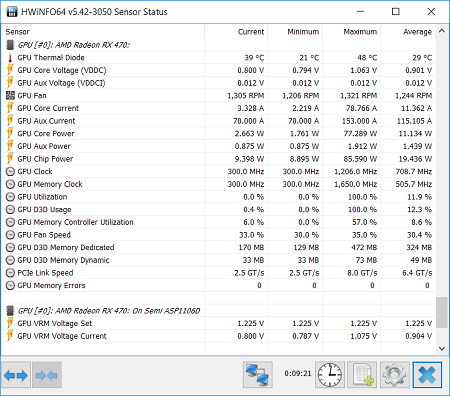Select the GPU Memory Errors row label
The image size is (450, 396).
click(51, 286)
